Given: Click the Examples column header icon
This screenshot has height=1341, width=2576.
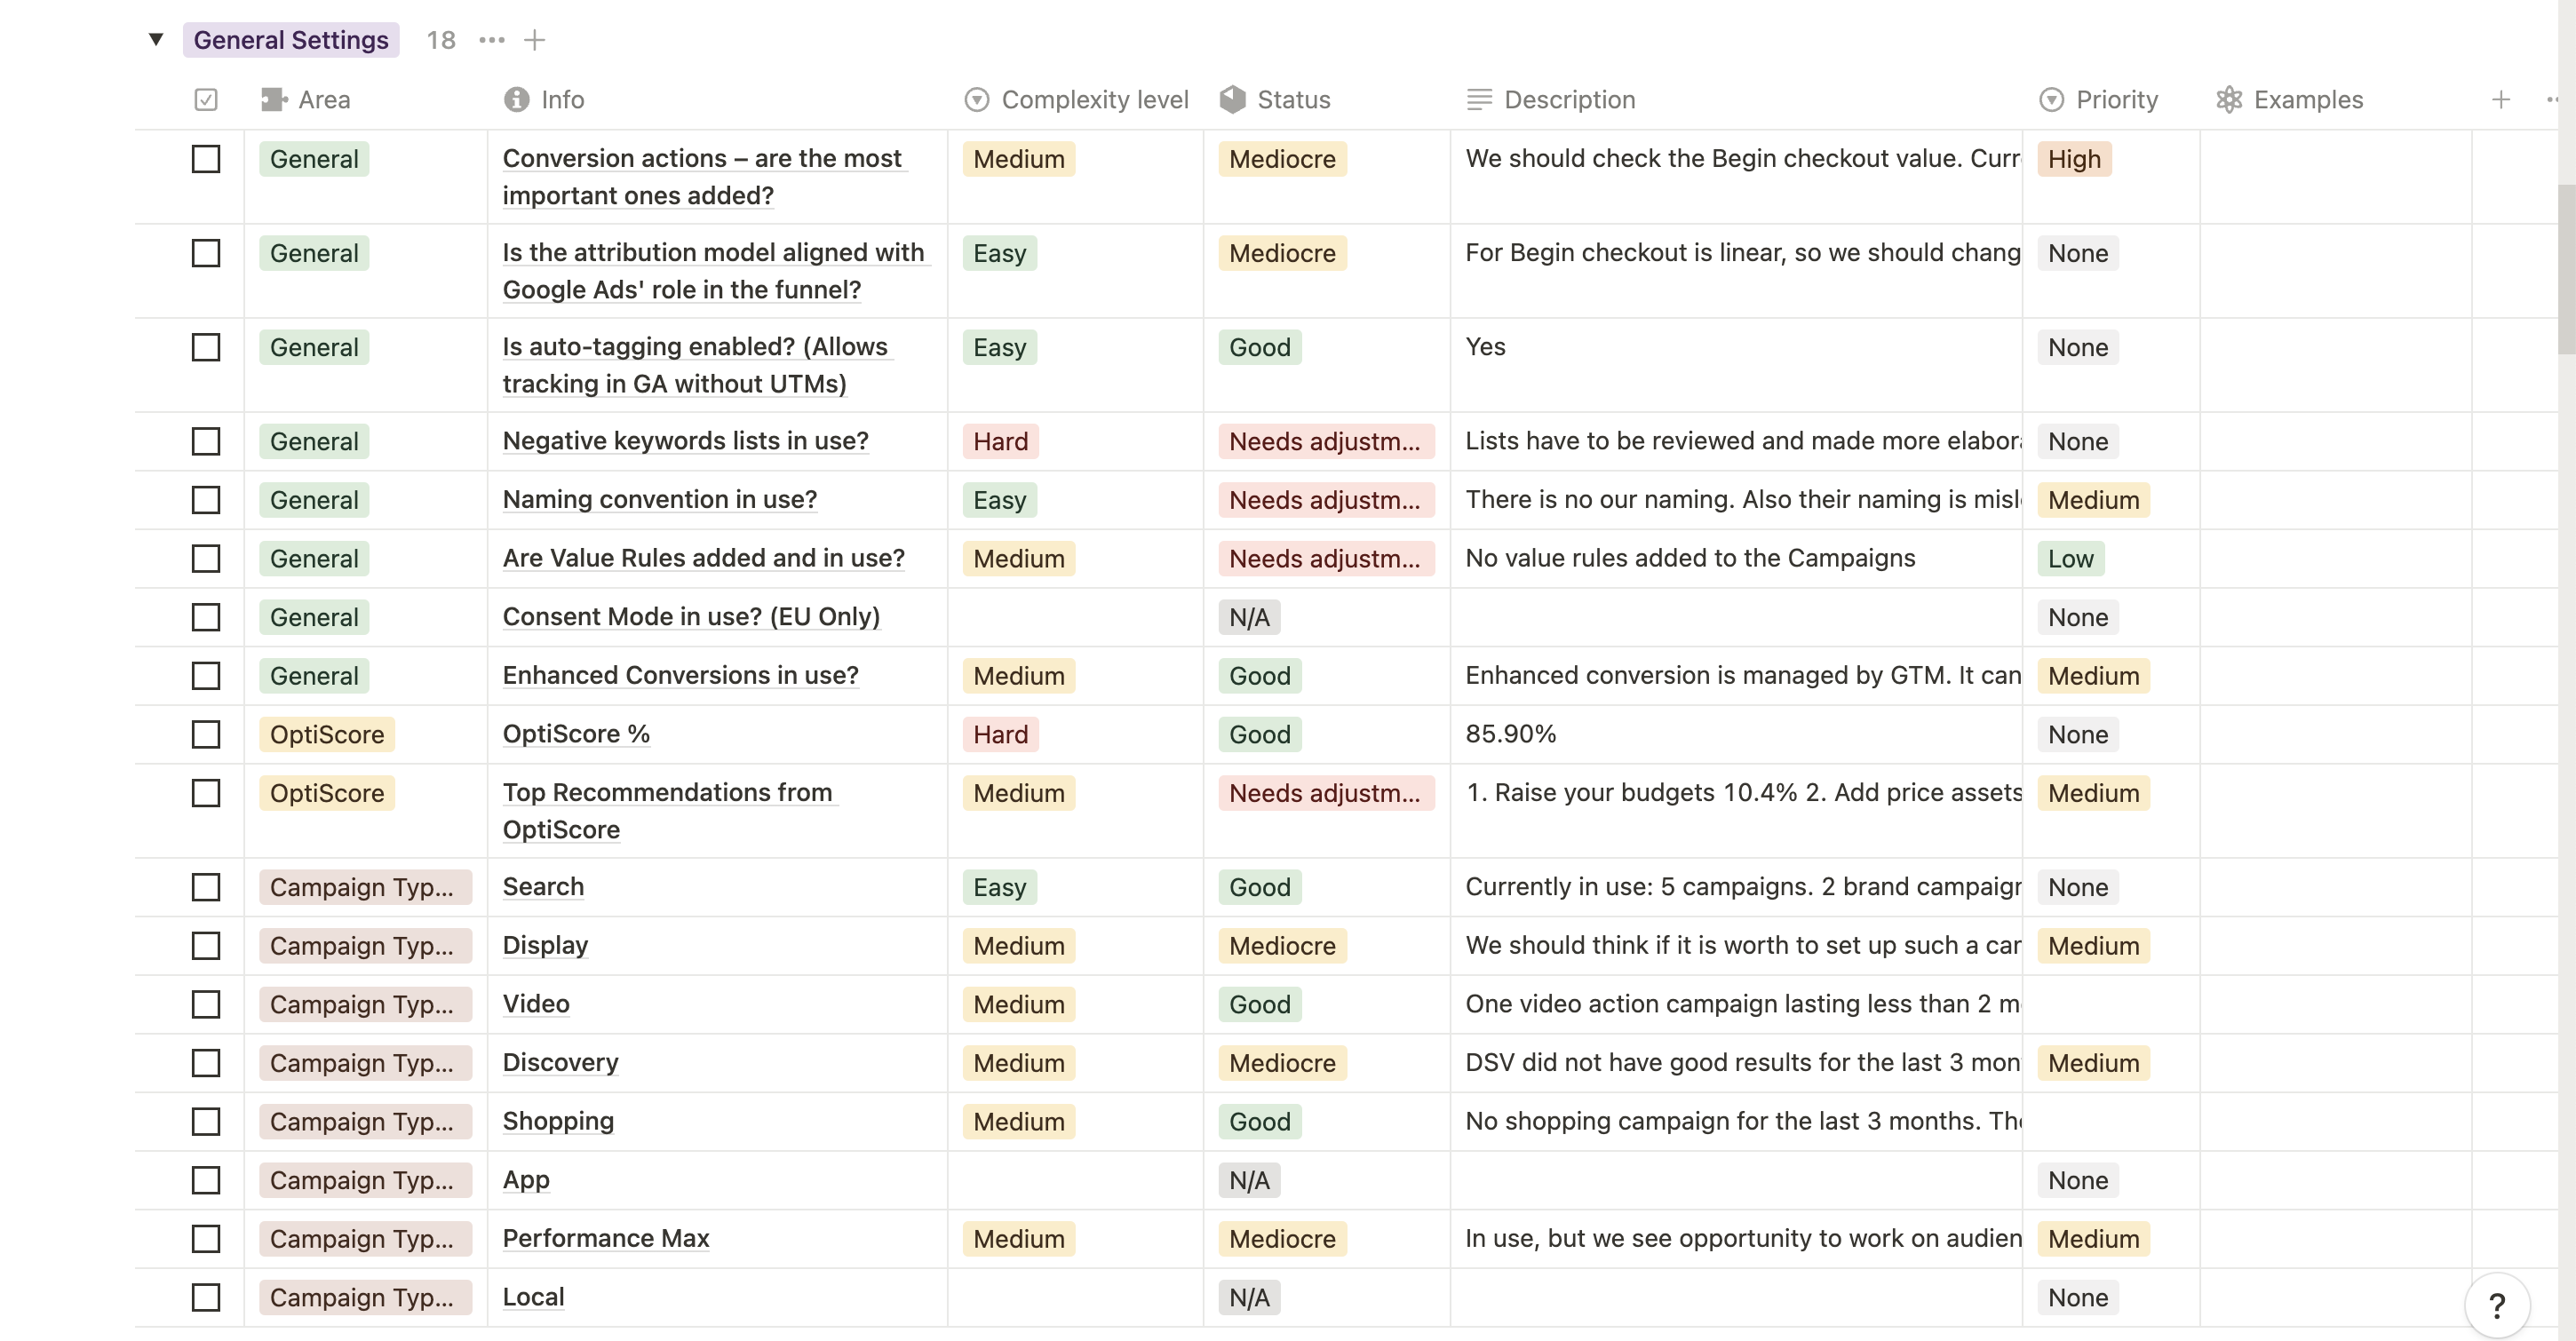Looking at the screenshot, I should [2229, 100].
